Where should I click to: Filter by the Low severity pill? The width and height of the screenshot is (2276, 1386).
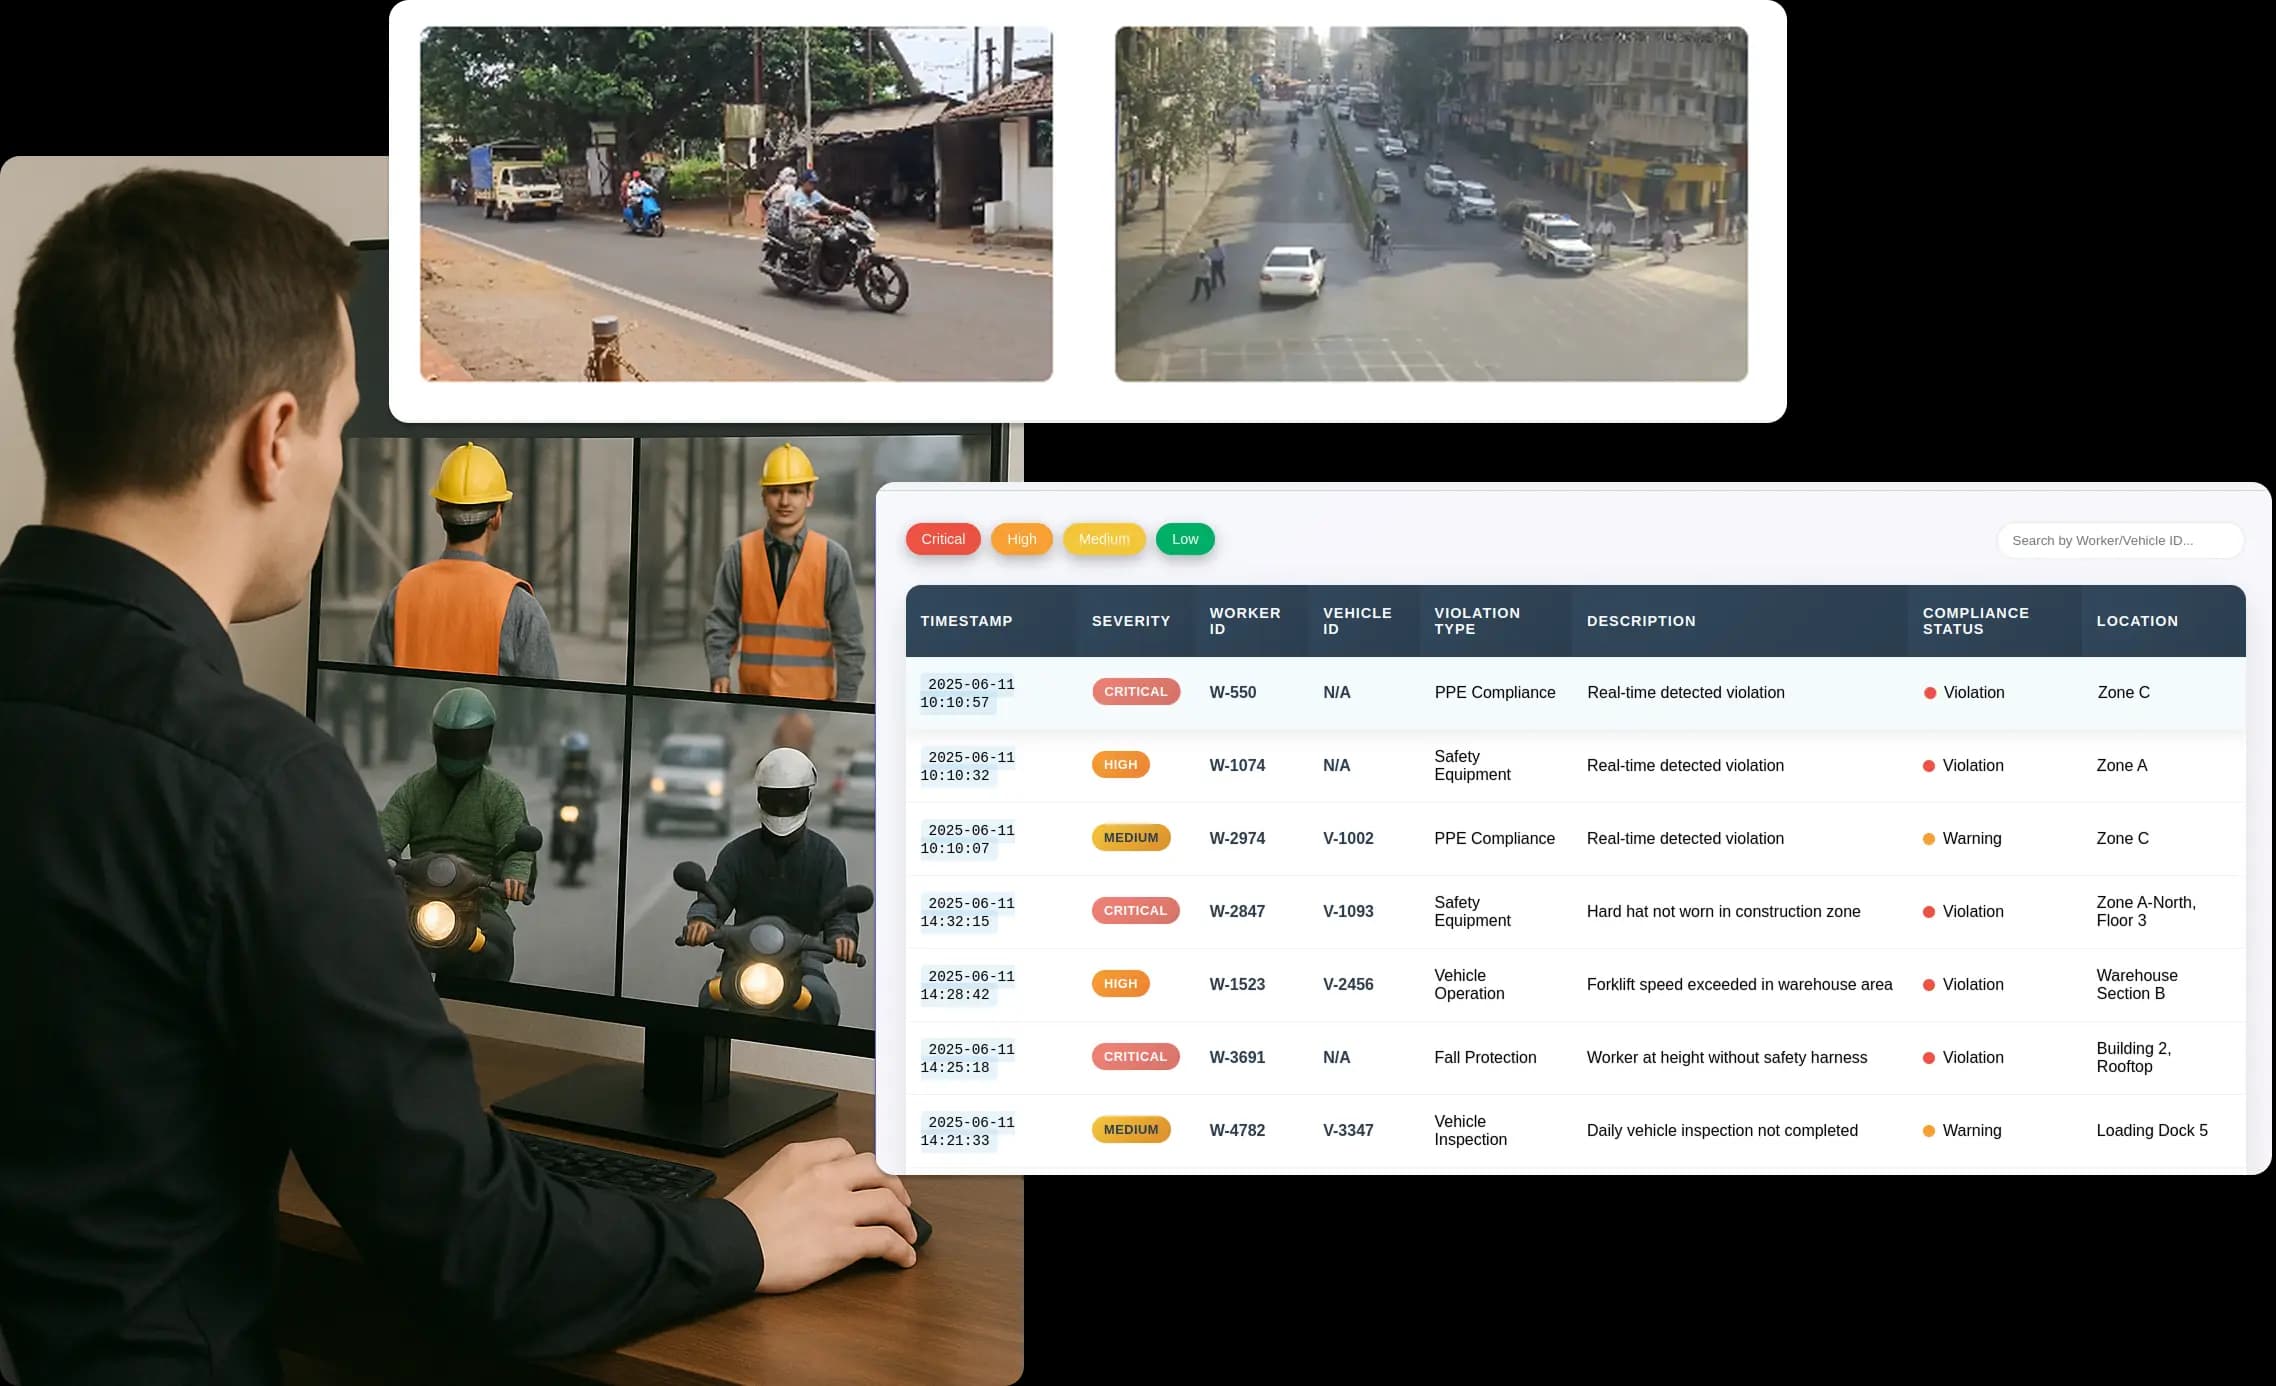tap(1185, 539)
